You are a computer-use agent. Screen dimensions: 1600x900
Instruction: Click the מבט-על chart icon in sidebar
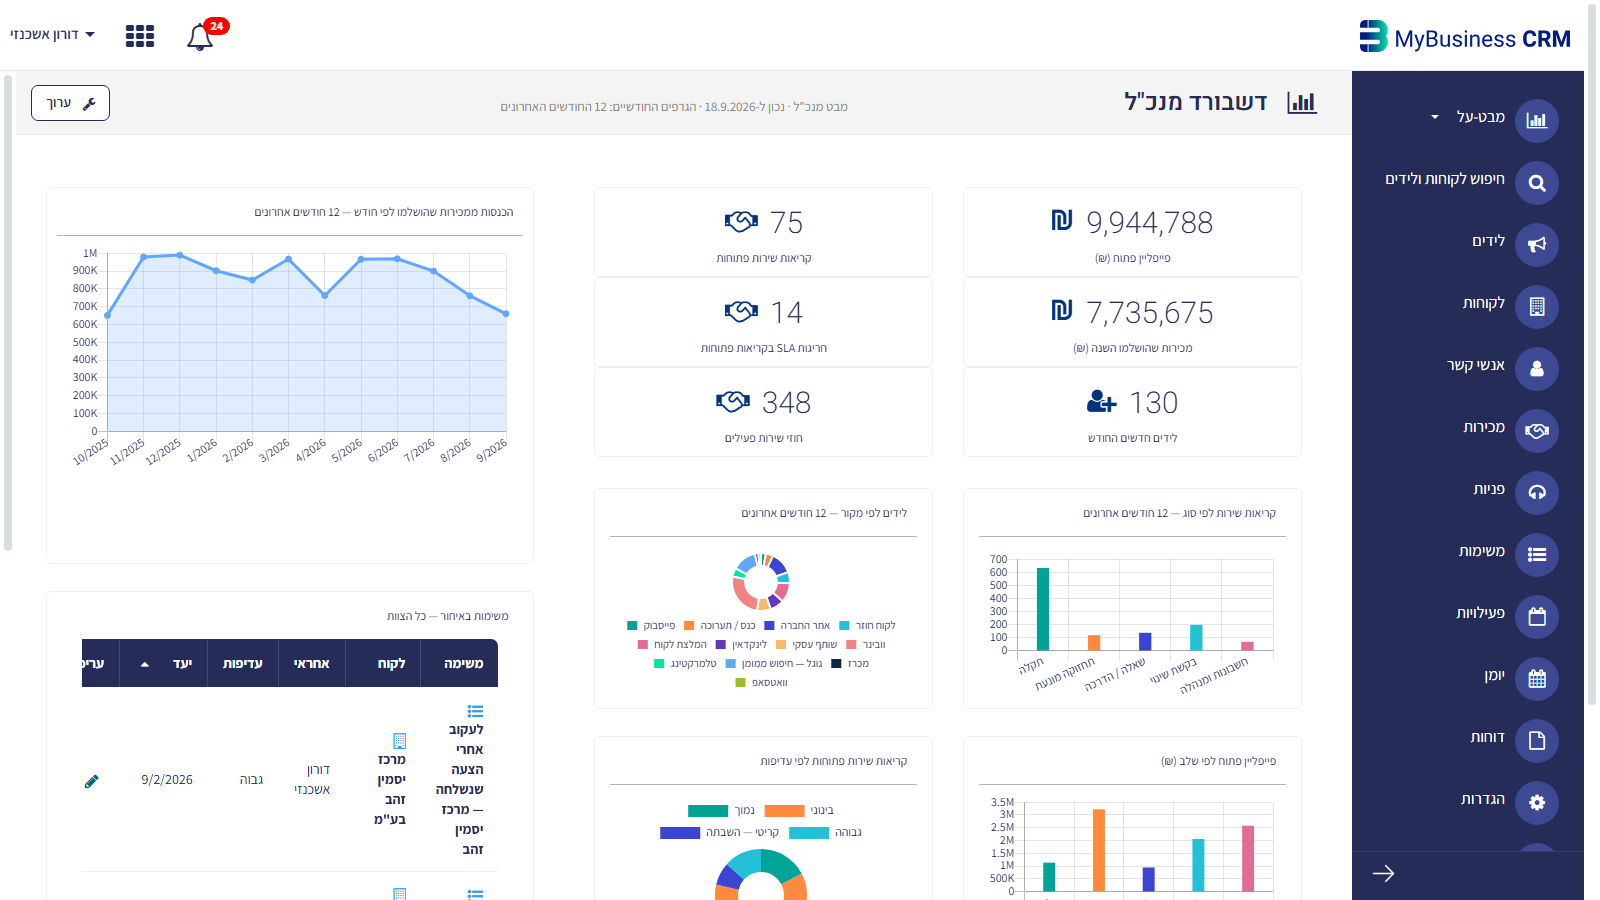click(1537, 121)
